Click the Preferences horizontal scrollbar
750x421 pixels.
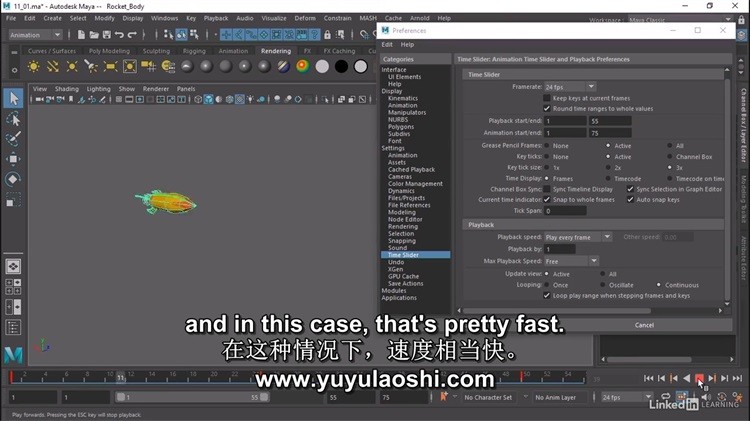[556, 310]
